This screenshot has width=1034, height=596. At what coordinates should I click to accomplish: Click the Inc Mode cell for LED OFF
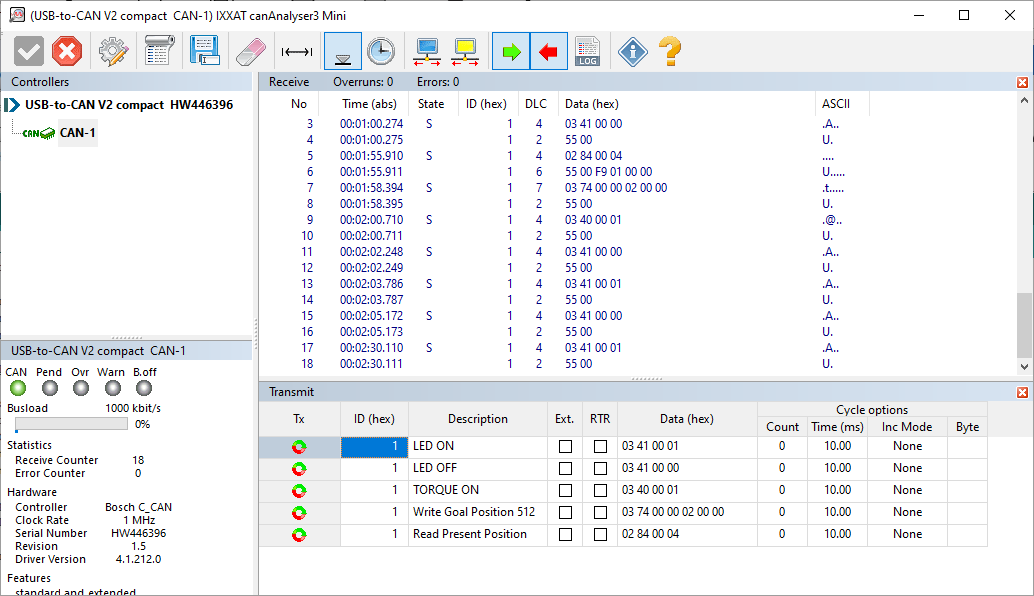coord(907,468)
